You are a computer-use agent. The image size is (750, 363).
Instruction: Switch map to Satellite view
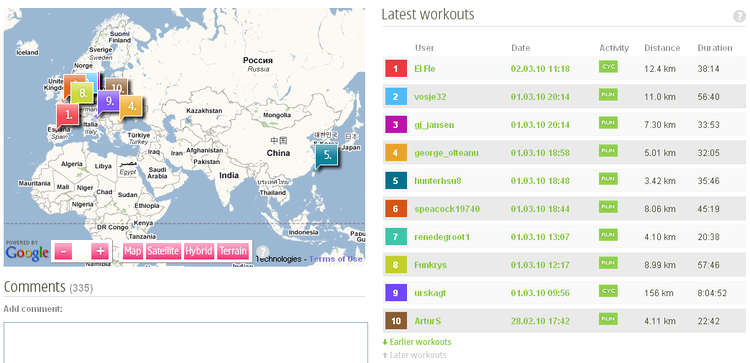(163, 251)
